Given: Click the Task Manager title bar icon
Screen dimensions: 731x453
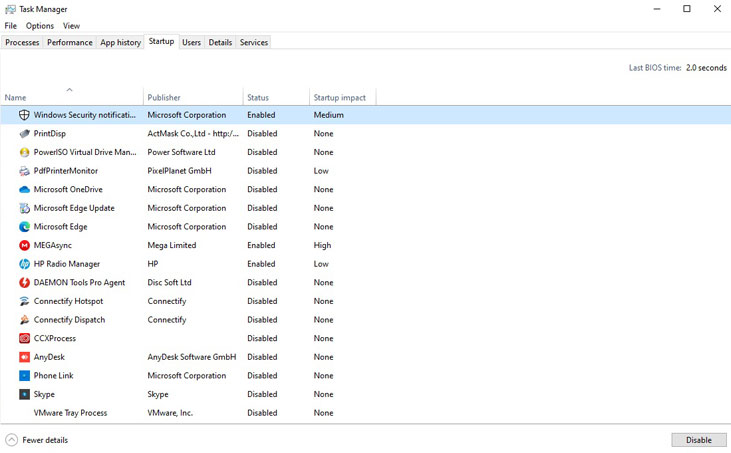Looking at the screenshot, I should click(10, 9).
